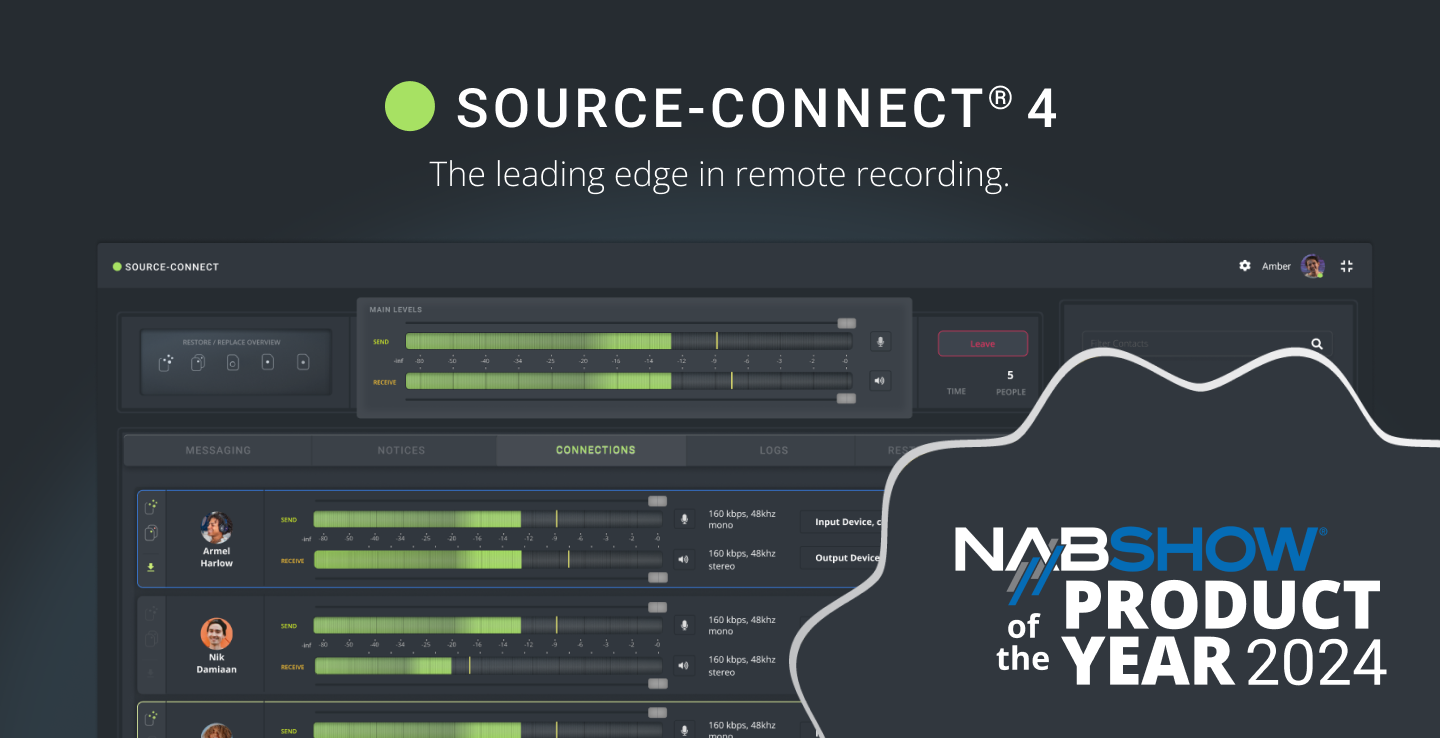Open the Logs tab

pos(773,450)
